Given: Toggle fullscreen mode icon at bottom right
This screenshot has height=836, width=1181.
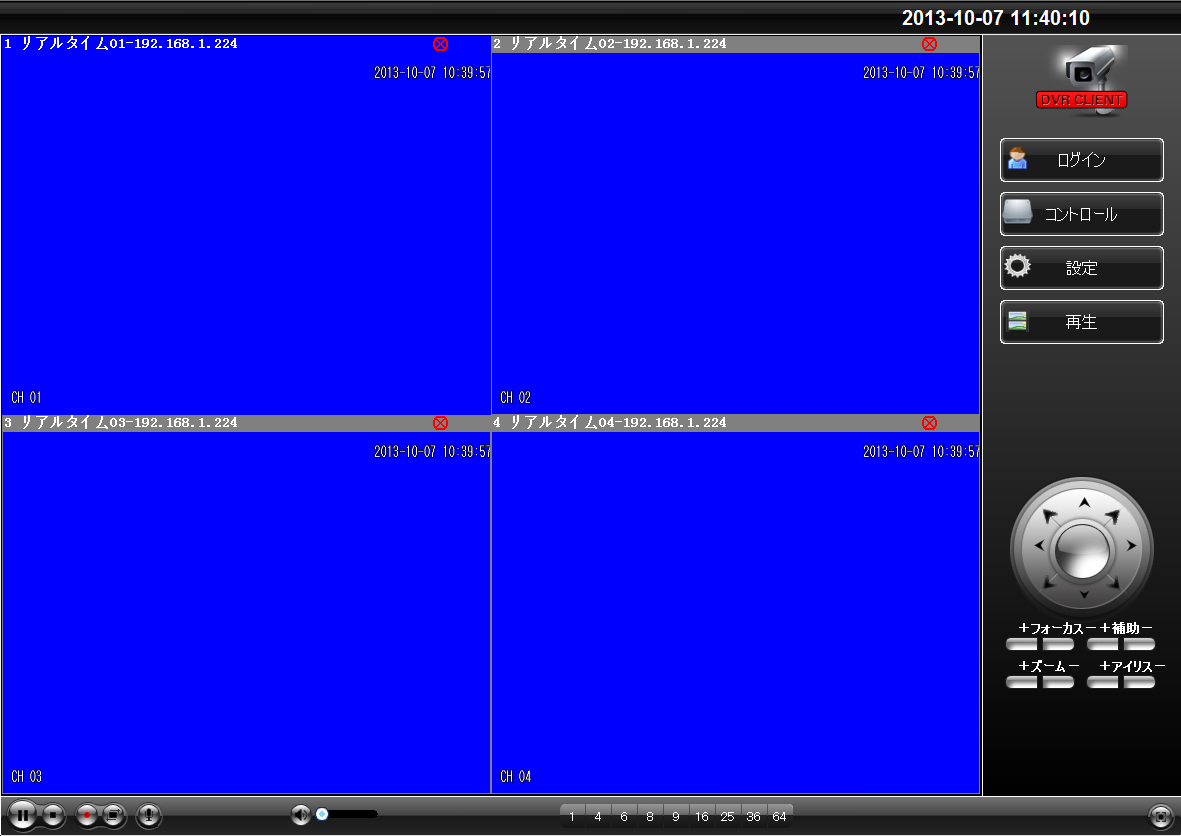Looking at the screenshot, I should coord(1161,816).
